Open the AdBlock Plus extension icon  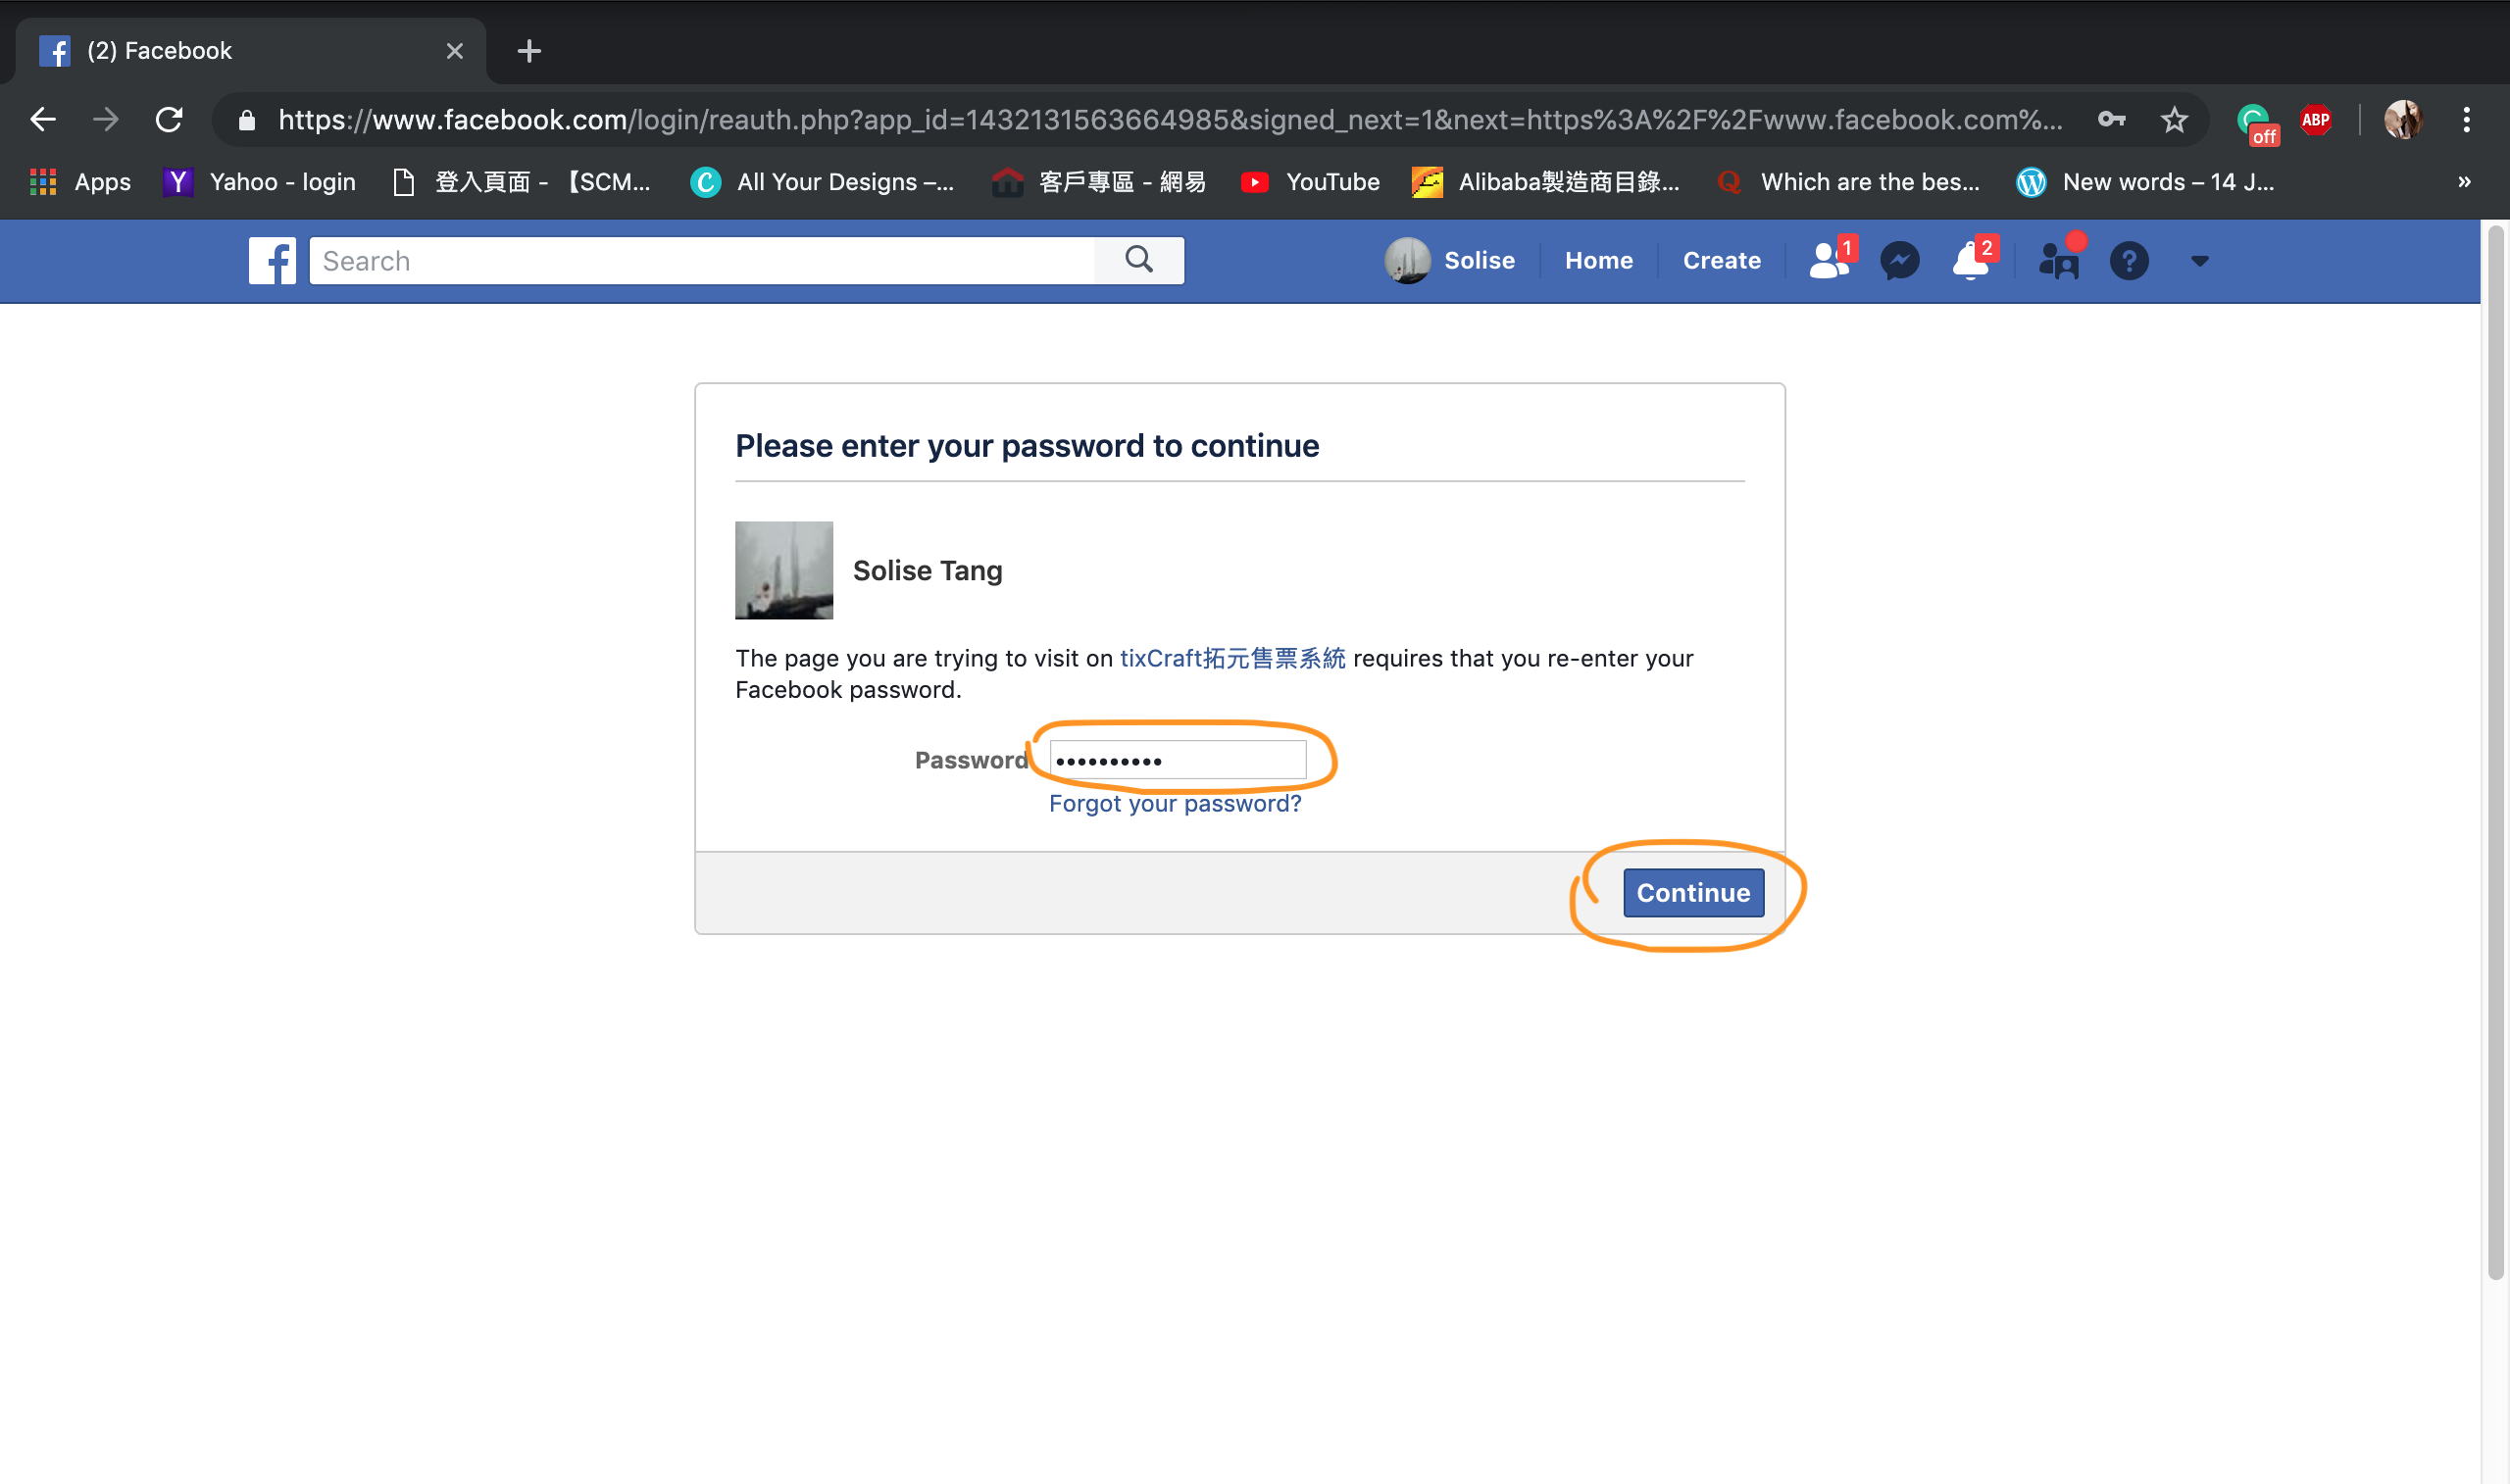pos(2315,120)
